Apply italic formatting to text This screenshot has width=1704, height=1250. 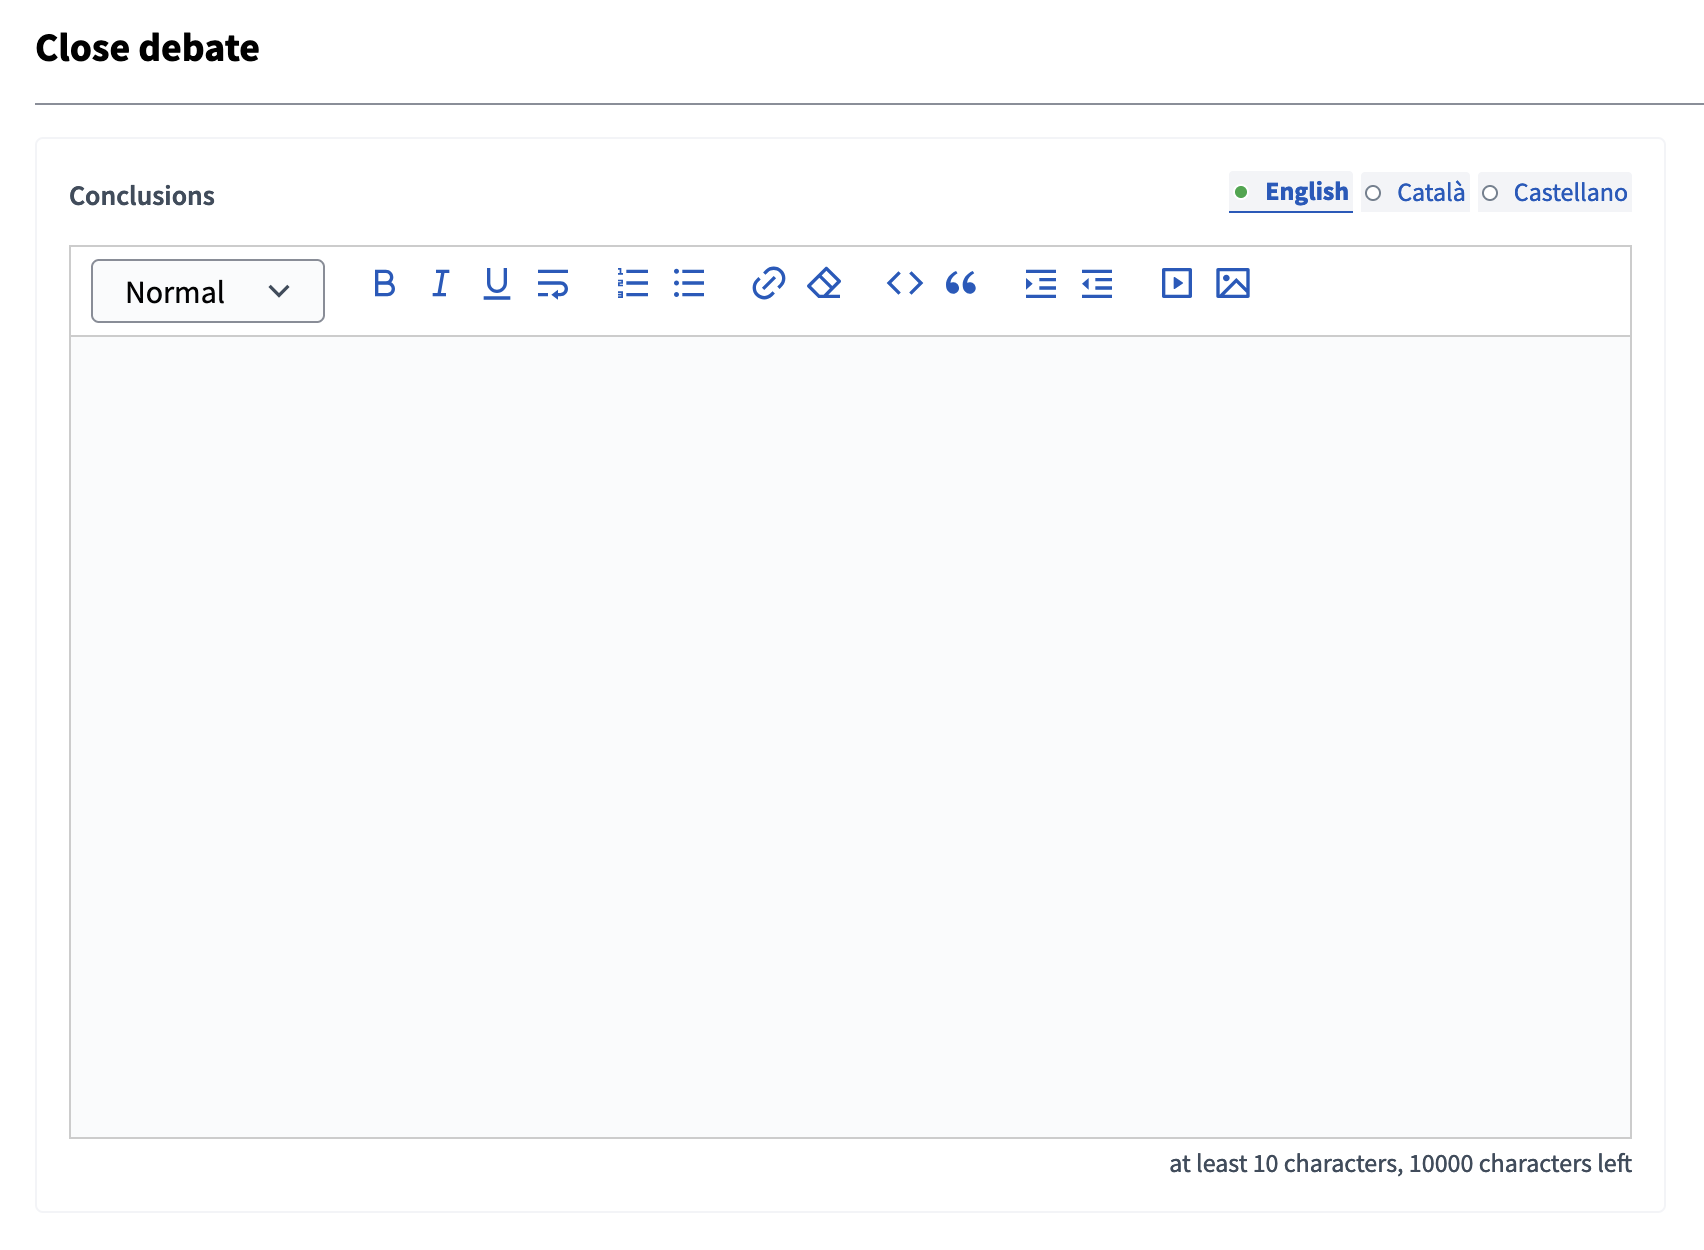tap(440, 284)
